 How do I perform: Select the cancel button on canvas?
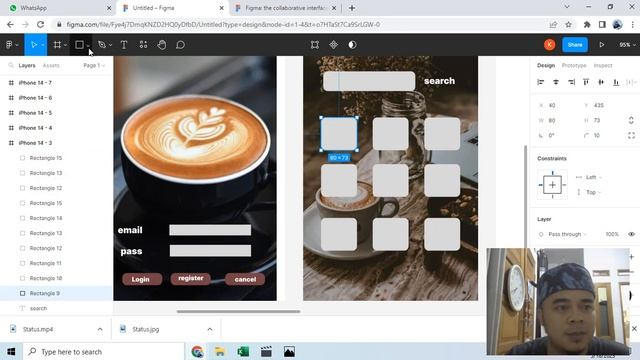coord(245,279)
